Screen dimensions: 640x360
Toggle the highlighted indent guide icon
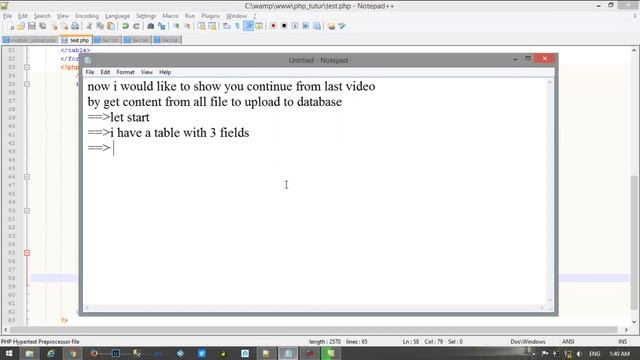point(248,26)
